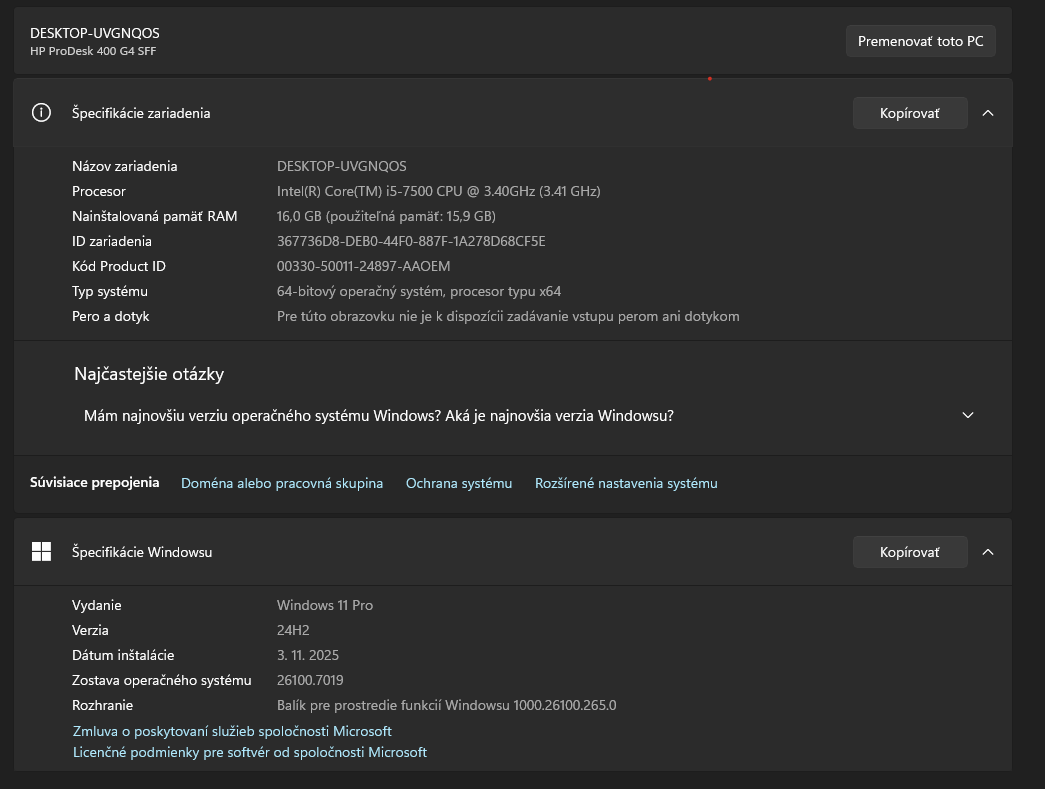
Task: Expand the Windows version FAQ chevron
Action: tap(967, 415)
